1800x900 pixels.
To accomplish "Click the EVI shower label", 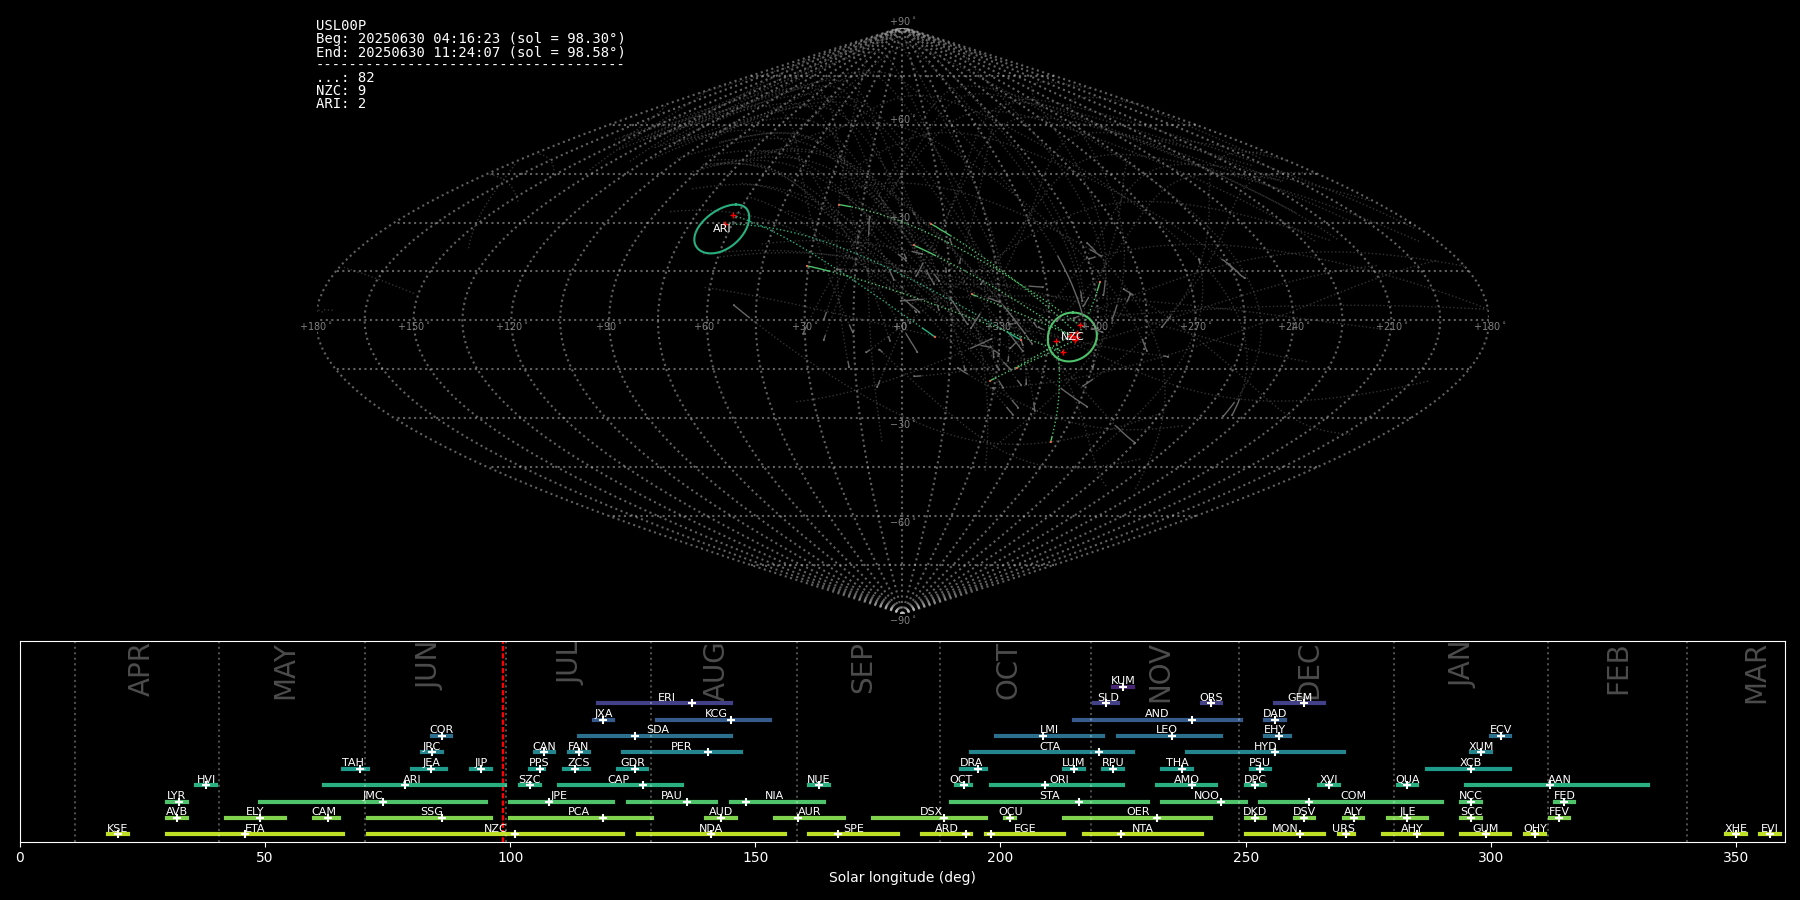I will 1769,829.
